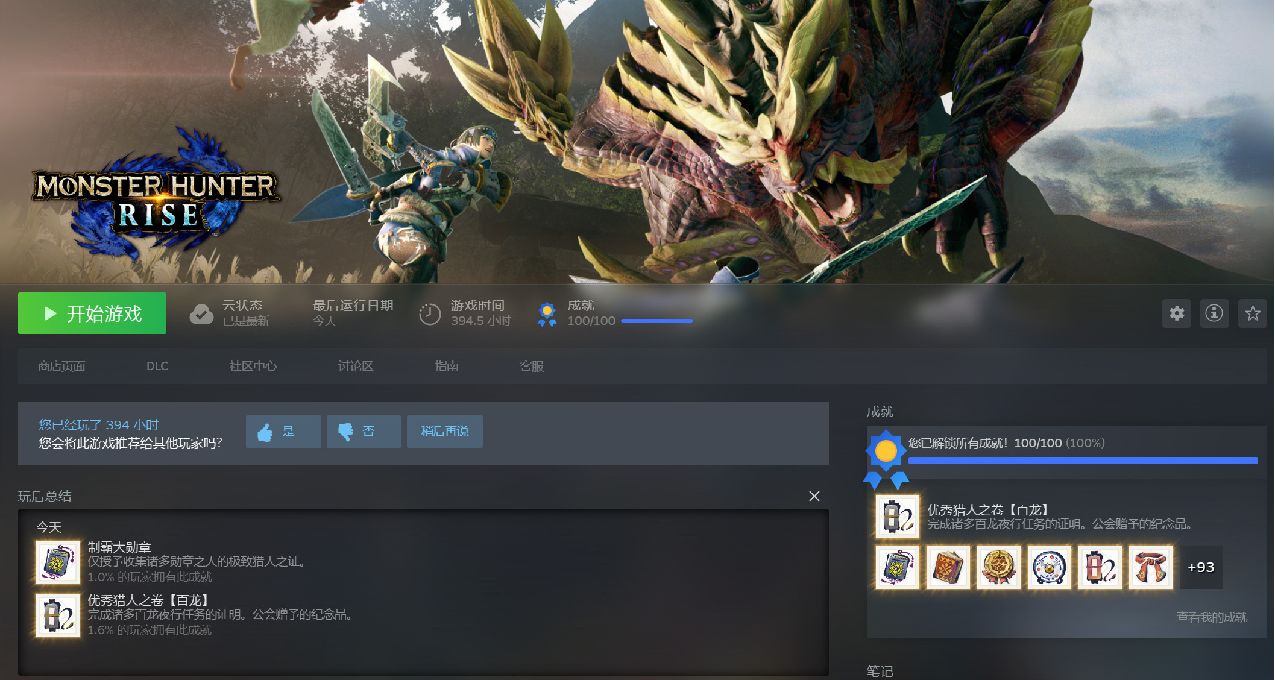Click the 您已经玩了 394 小时 link

tap(99, 425)
